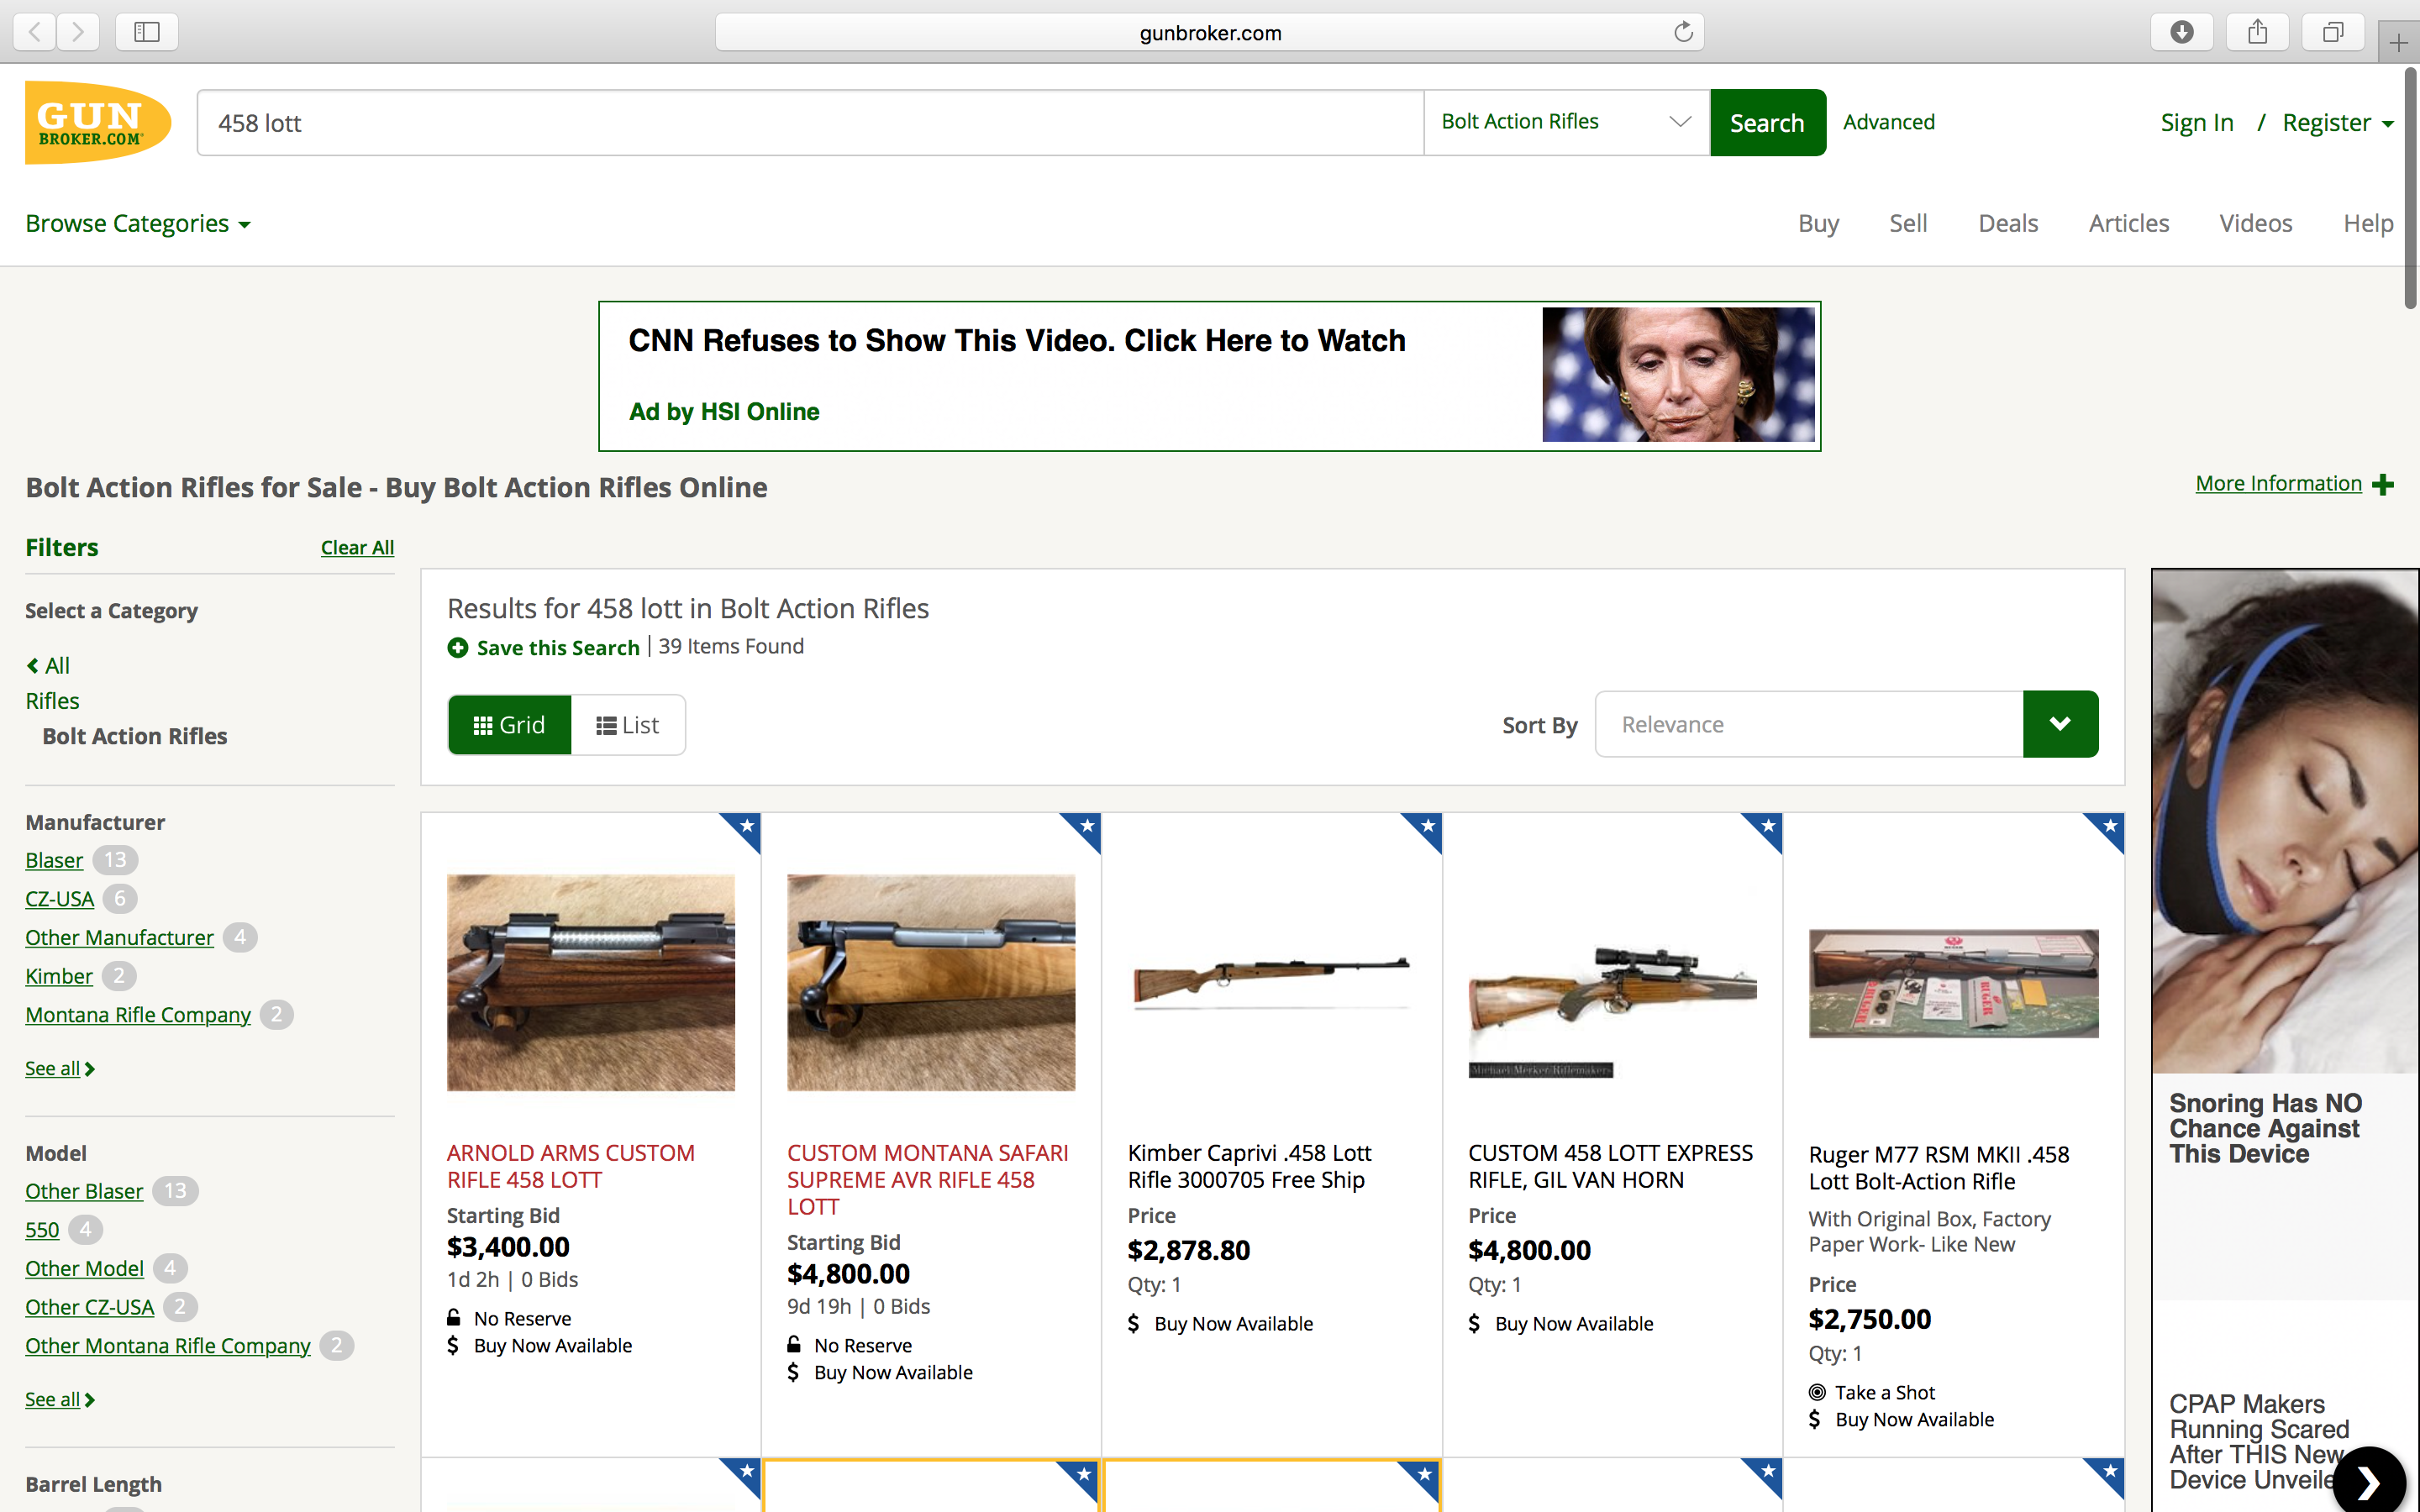Image resolution: width=2420 pixels, height=1512 pixels.
Task: Click the Sign In link
Action: coord(2196,122)
